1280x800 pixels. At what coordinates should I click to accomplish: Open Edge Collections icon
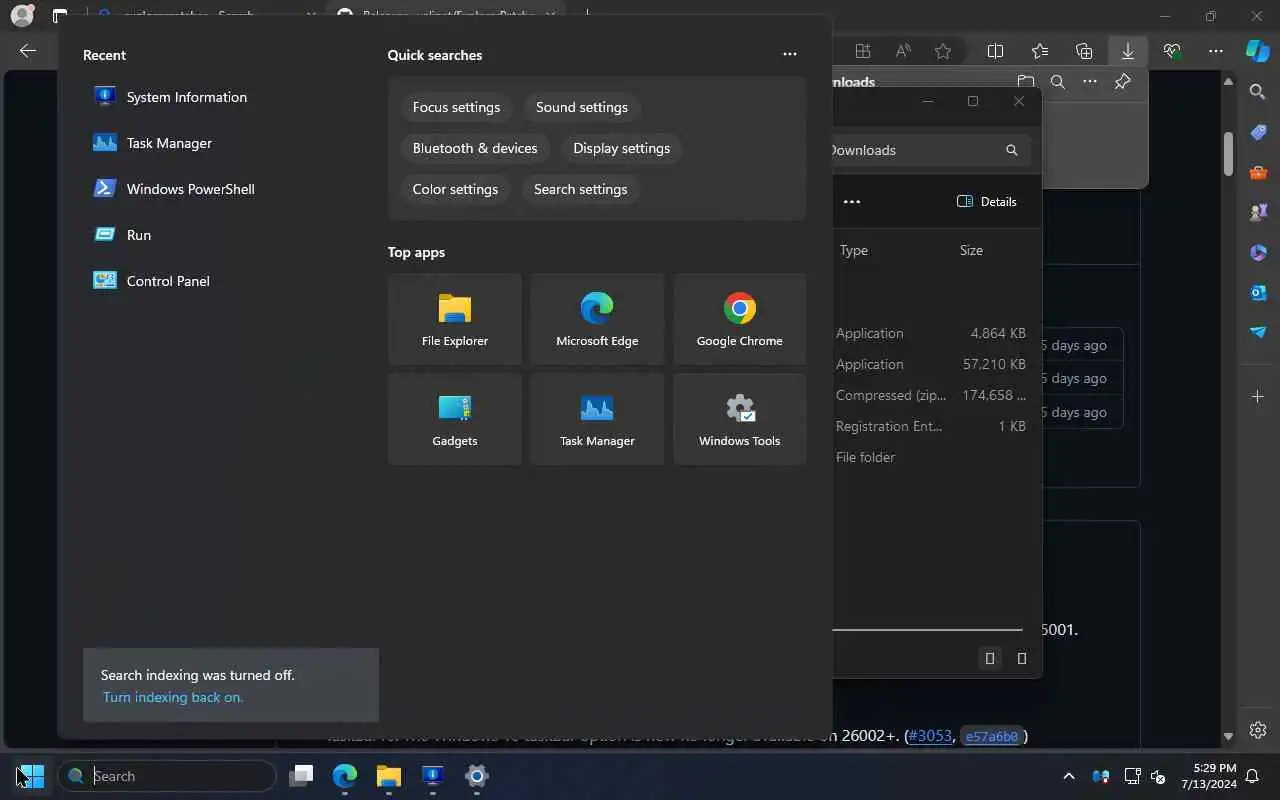(x=1084, y=51)
